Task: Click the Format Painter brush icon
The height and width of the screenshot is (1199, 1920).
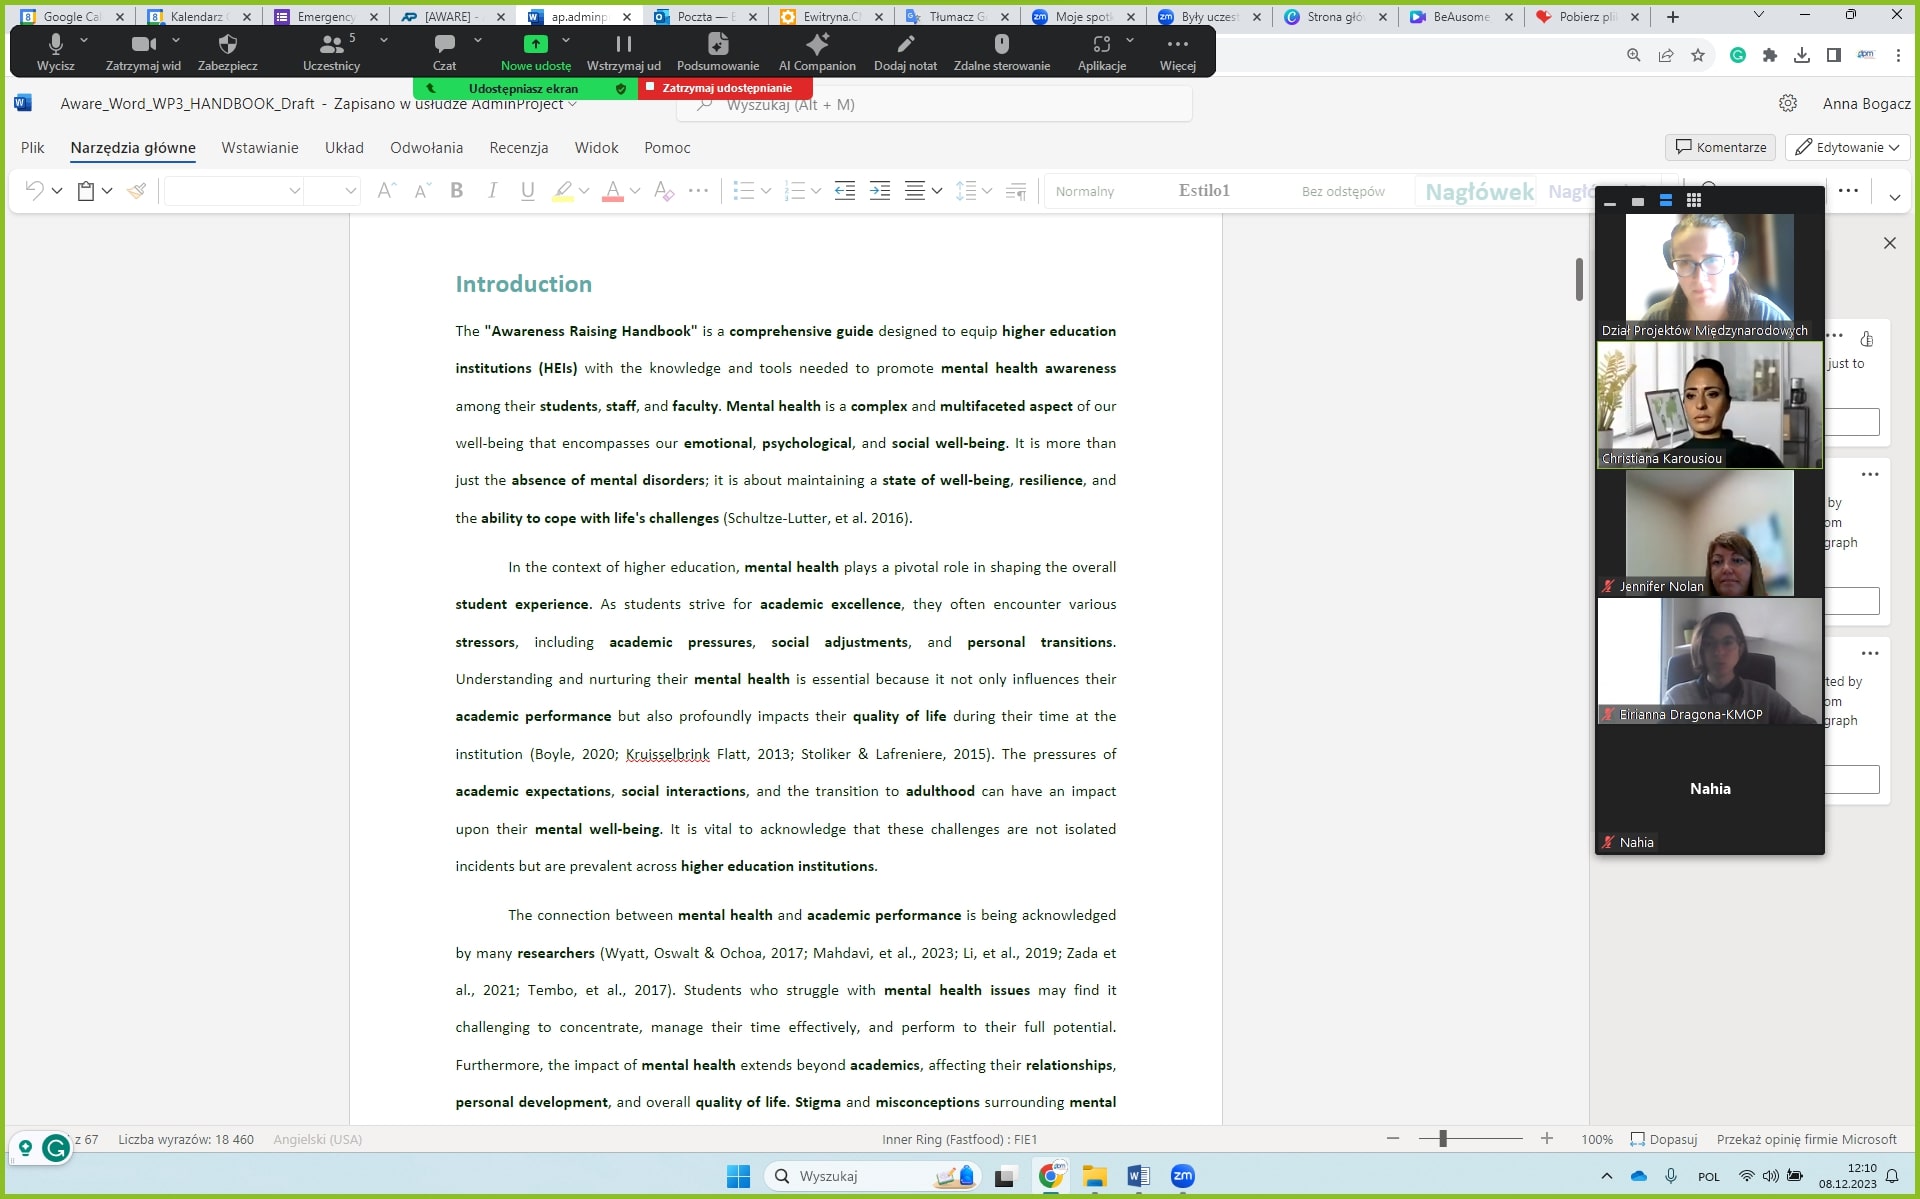Action: click(137, 190)
